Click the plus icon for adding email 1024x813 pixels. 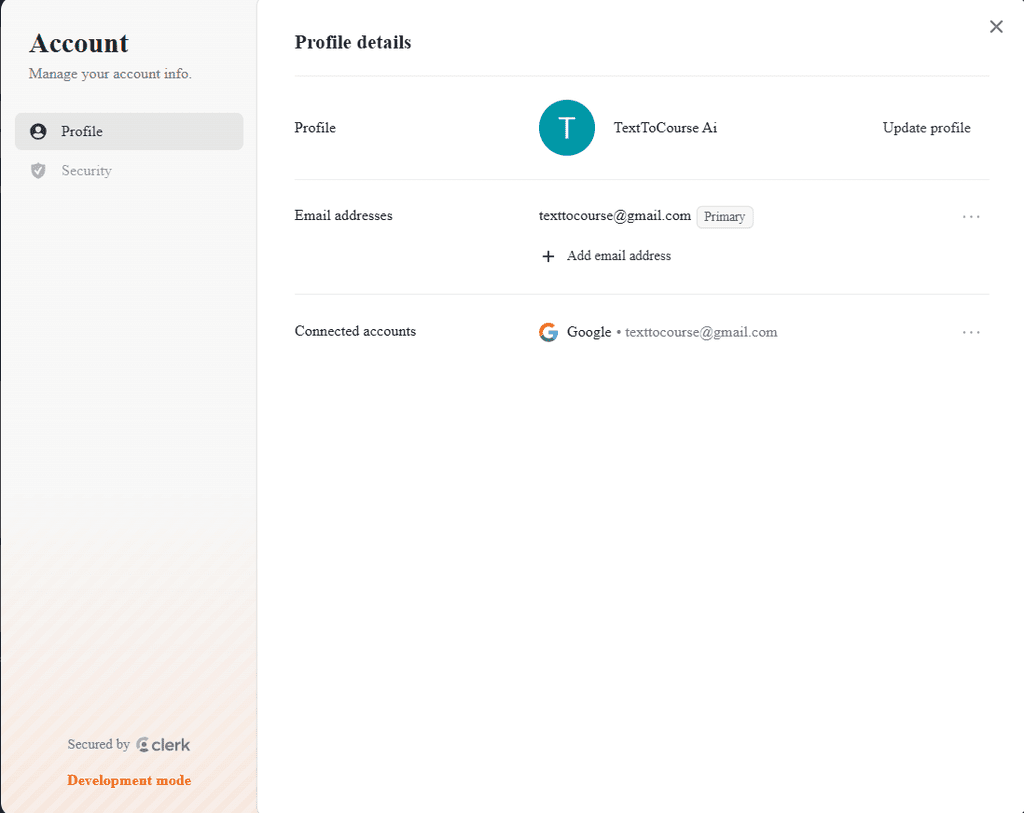pyautogui.click(x=548, y=256)
